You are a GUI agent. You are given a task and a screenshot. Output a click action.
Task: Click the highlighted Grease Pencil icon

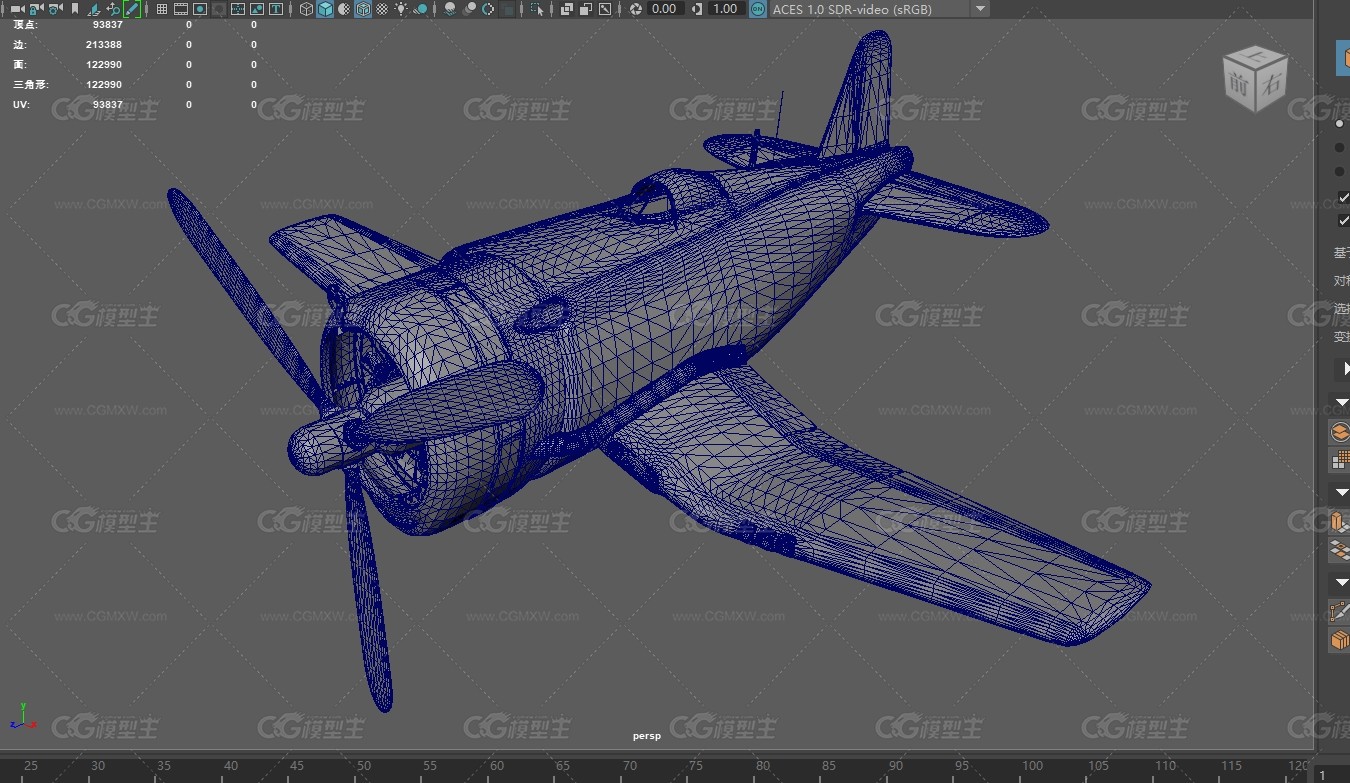tap(132, 9)
